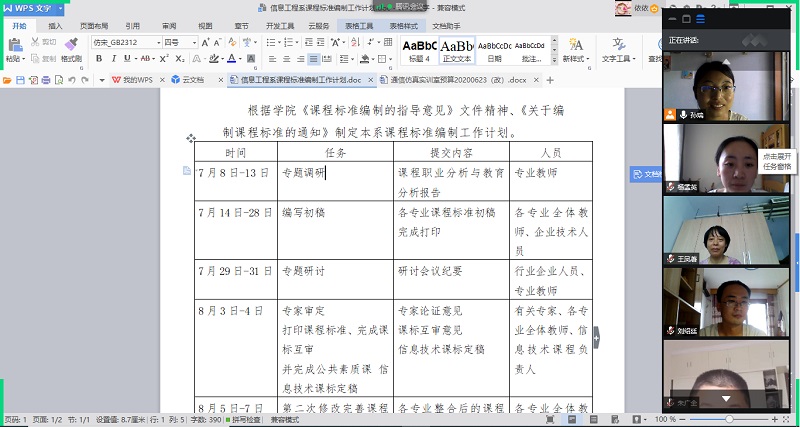Click the character shading icon
This screenshot has width=800, height=427.
pyautogui.click(x=251, y=59)
